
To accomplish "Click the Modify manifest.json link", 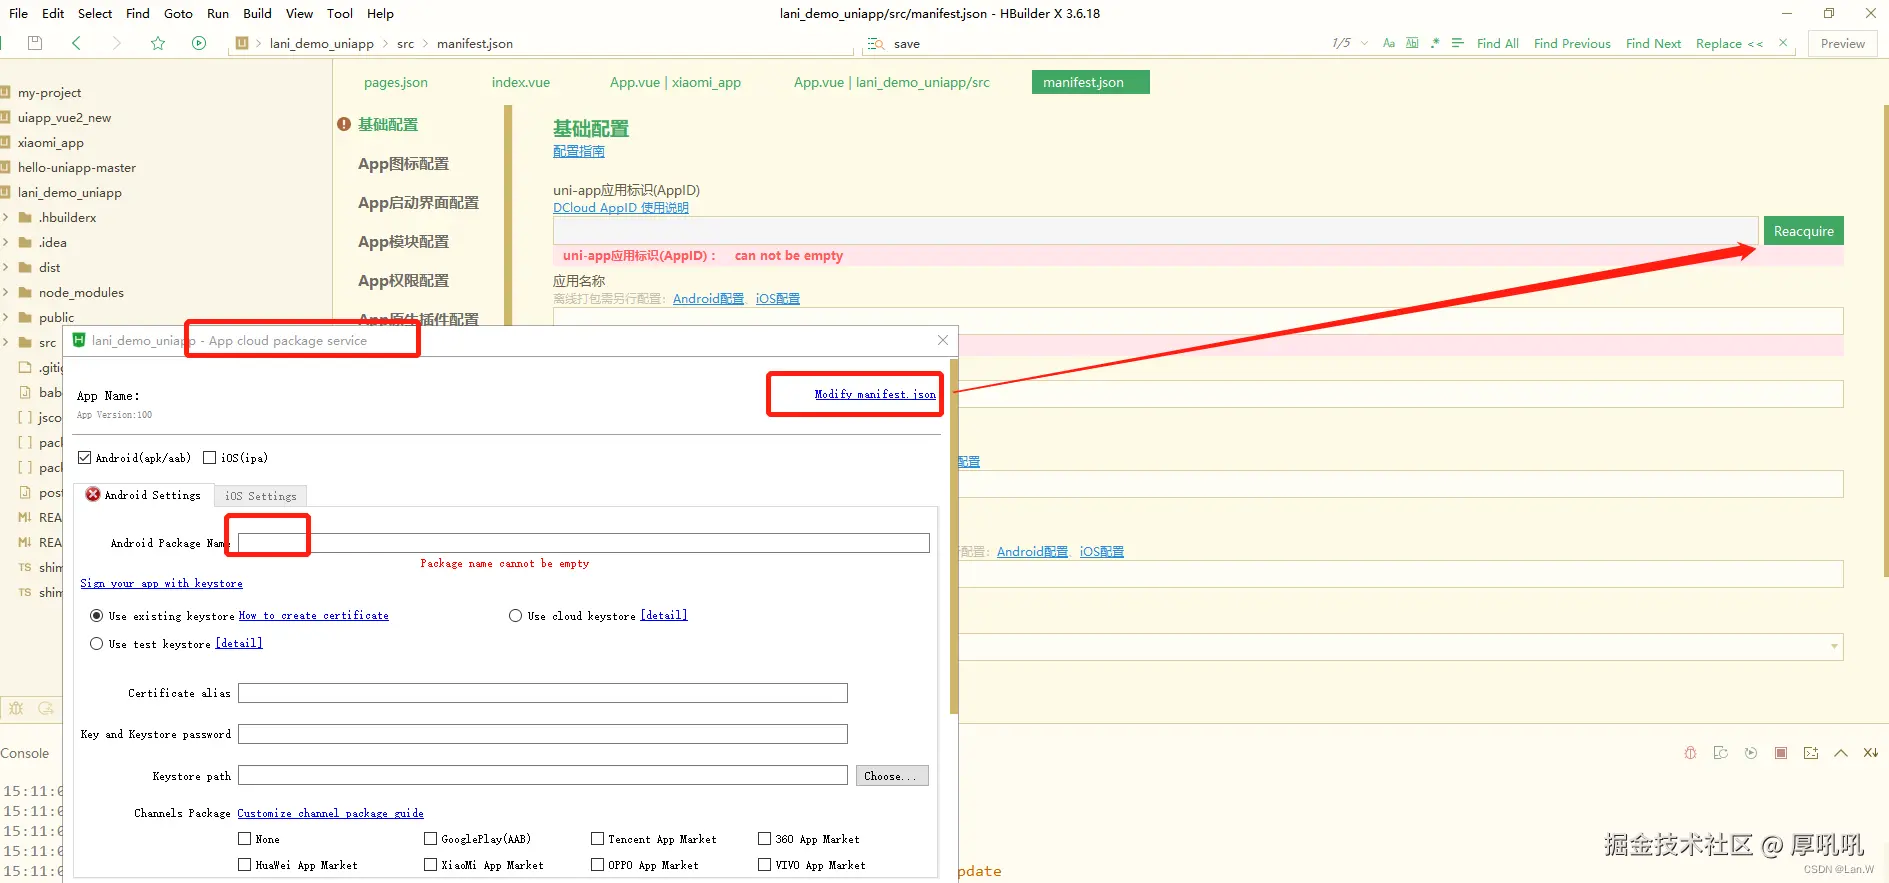I will (x=875, y=394).
